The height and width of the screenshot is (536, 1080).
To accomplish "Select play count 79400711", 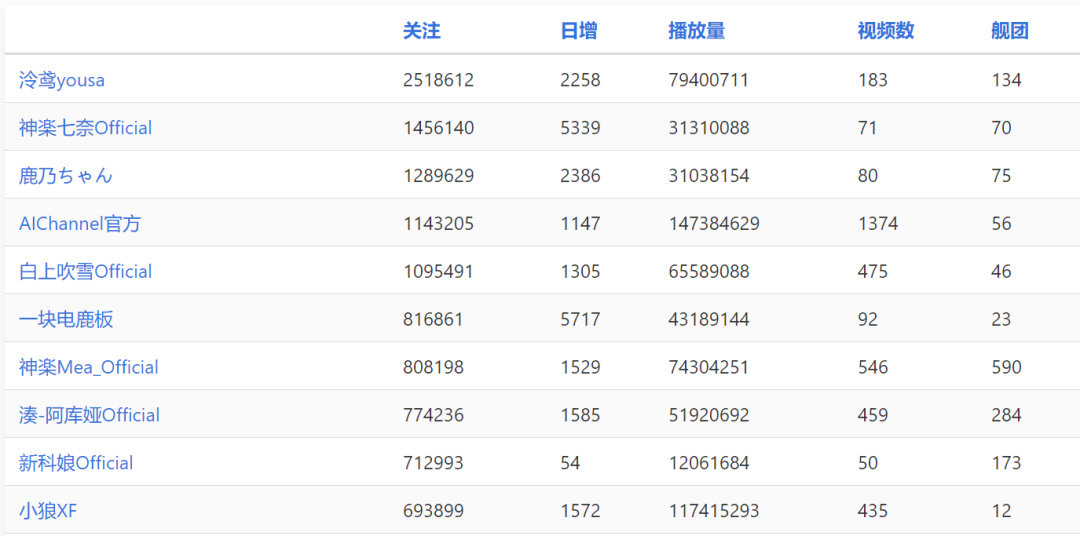I will [x=709, y=81].
